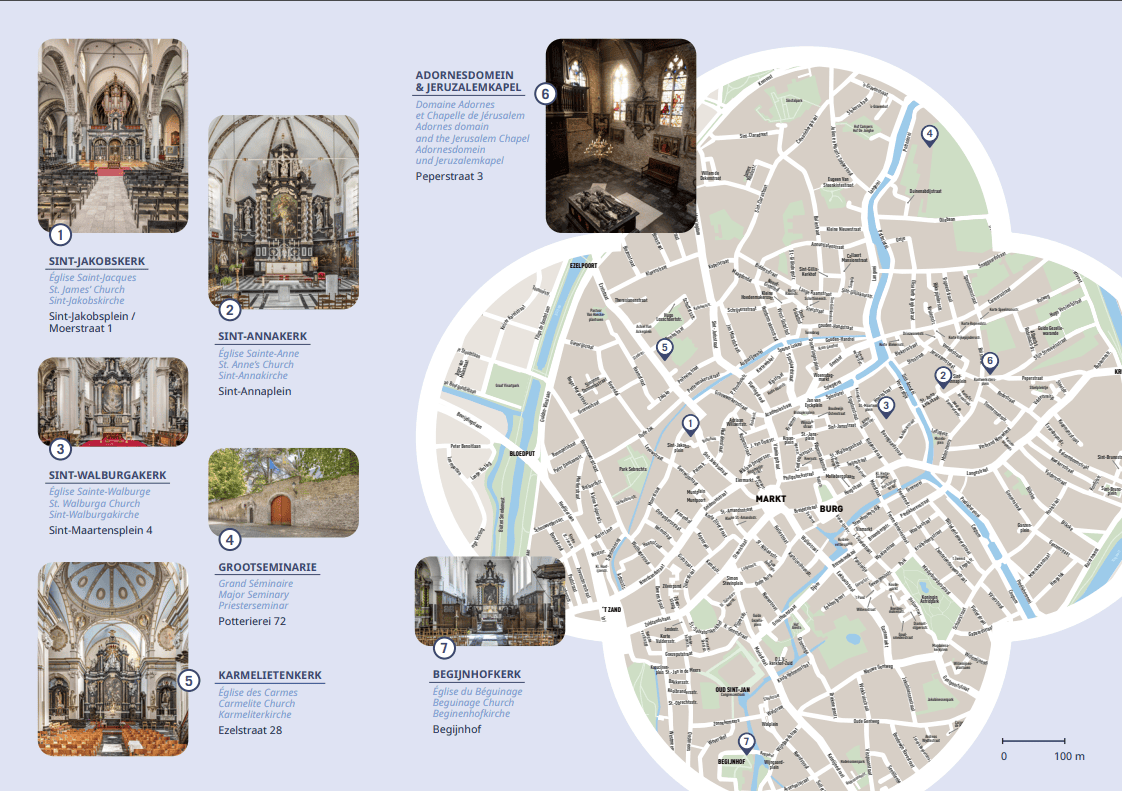Viewport: 1122px width, 791px height.
Task: Click the SINT-ANNAKERK heading
Action: pyautogui.click(x=263, y=336)
